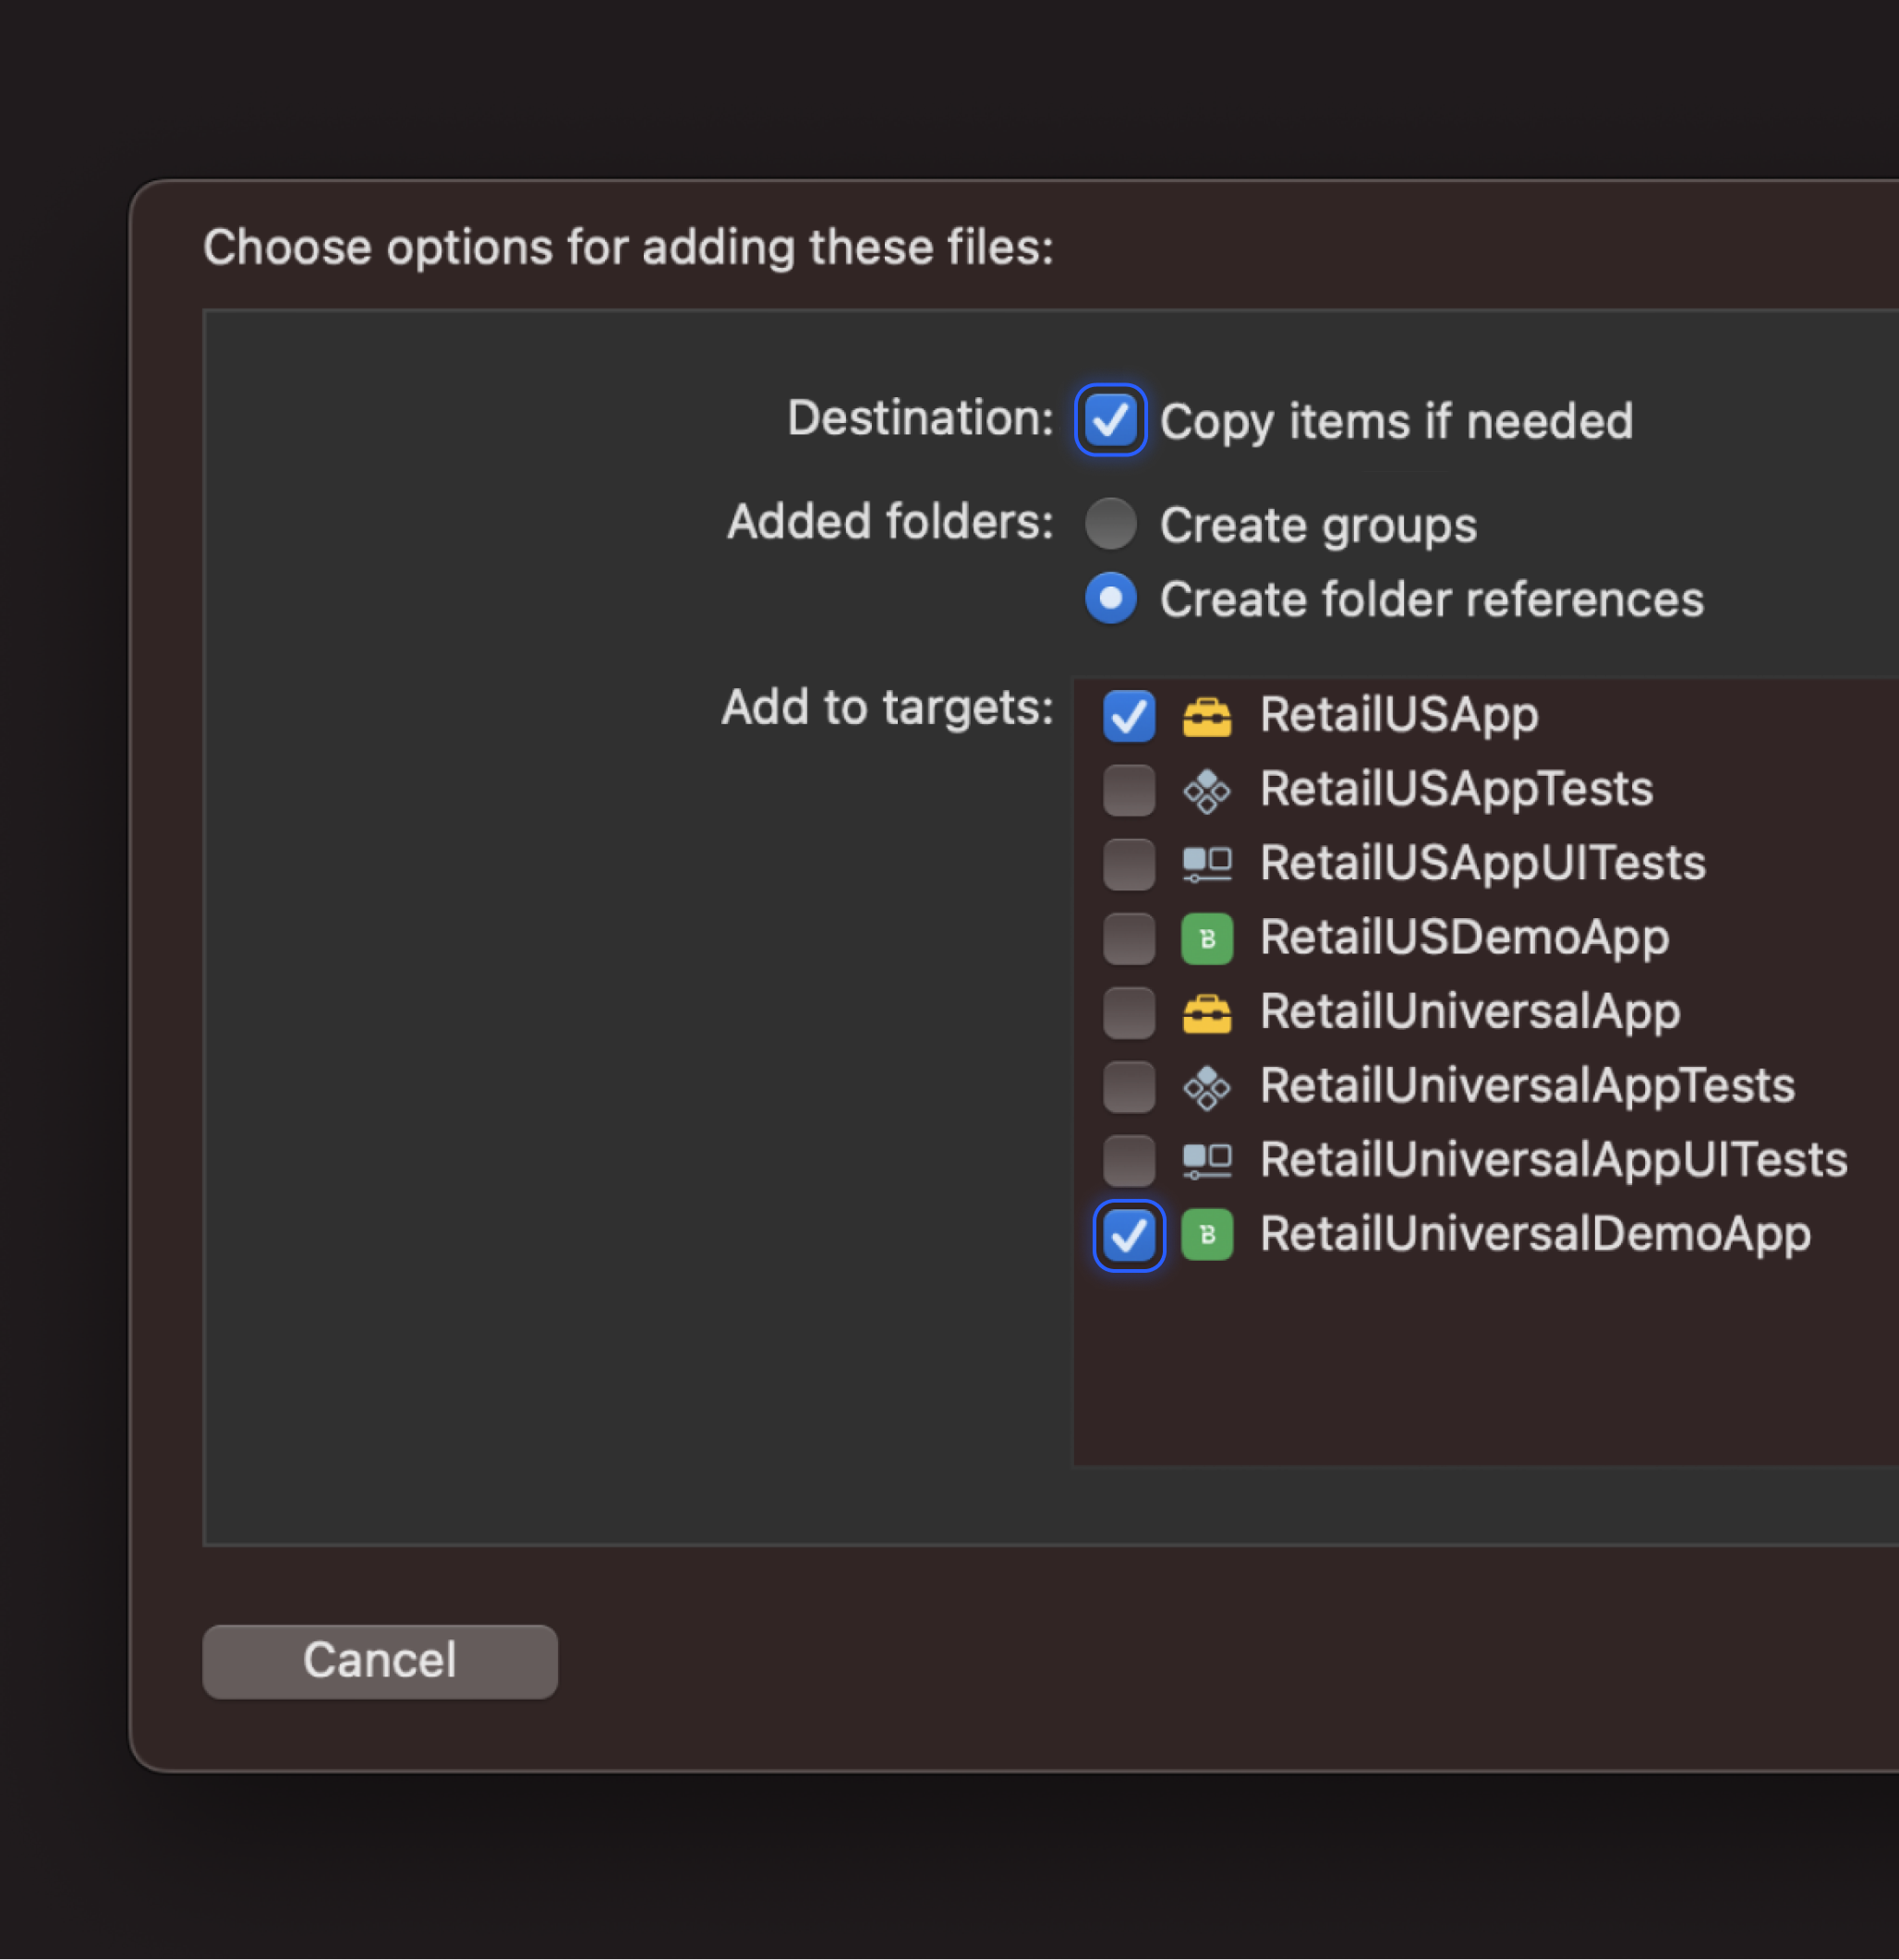Click the RetailUSAppUITests UI test icon
Image resolution: width=1899 pixels, height=1960 pixels.
(1206, 864)
